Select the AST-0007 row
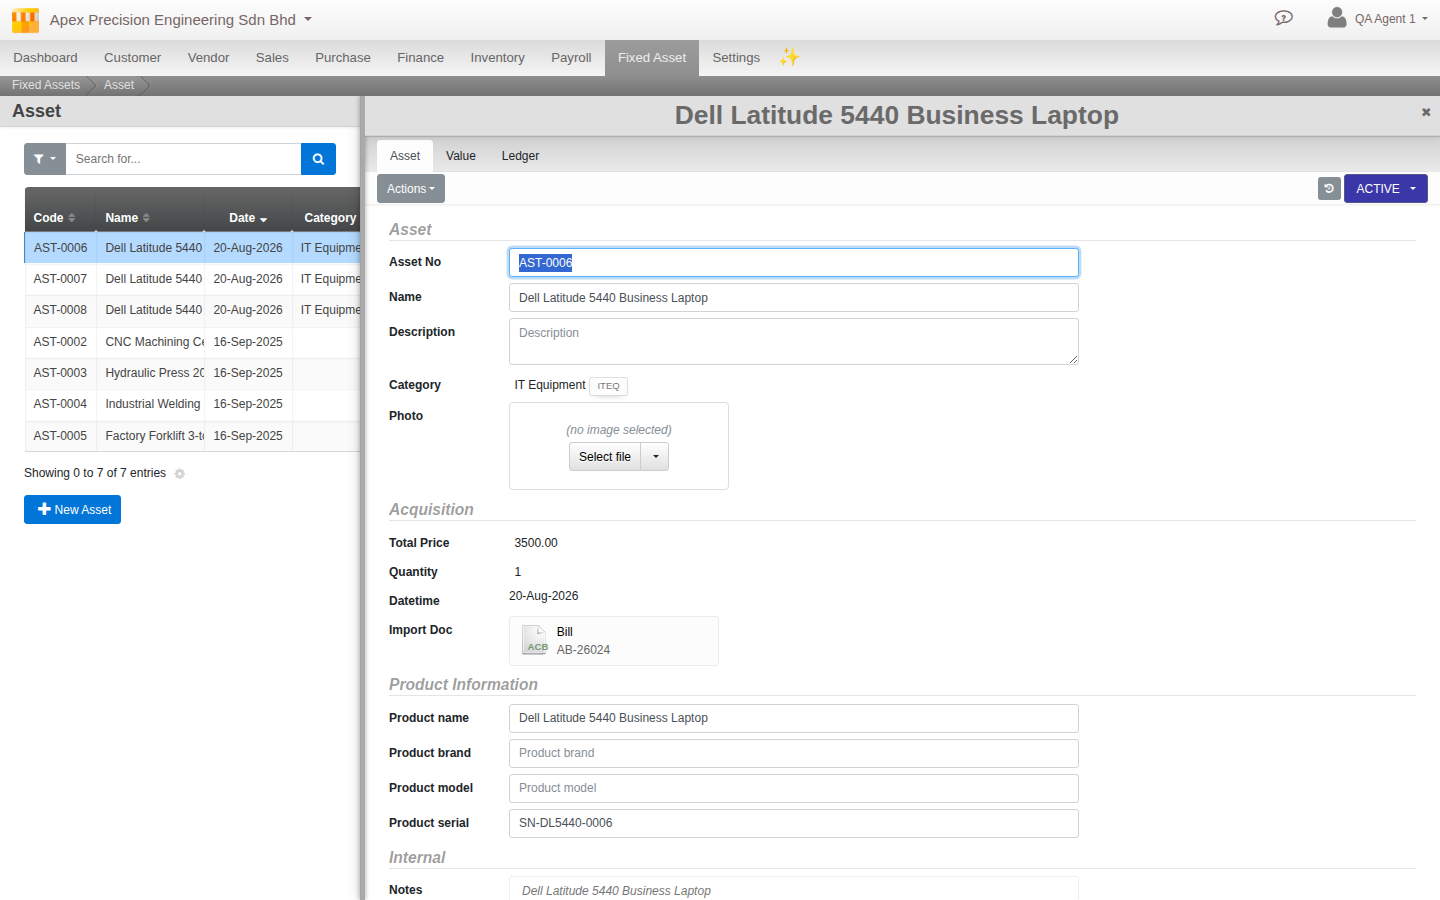Image resolution: width=1440 pixels, height=900 pixels. 192,279
